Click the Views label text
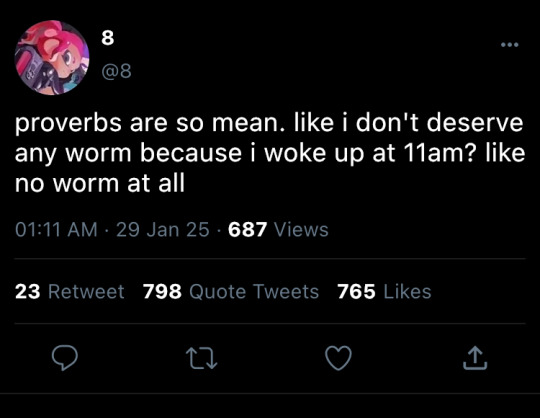 (x=301, y=230)
